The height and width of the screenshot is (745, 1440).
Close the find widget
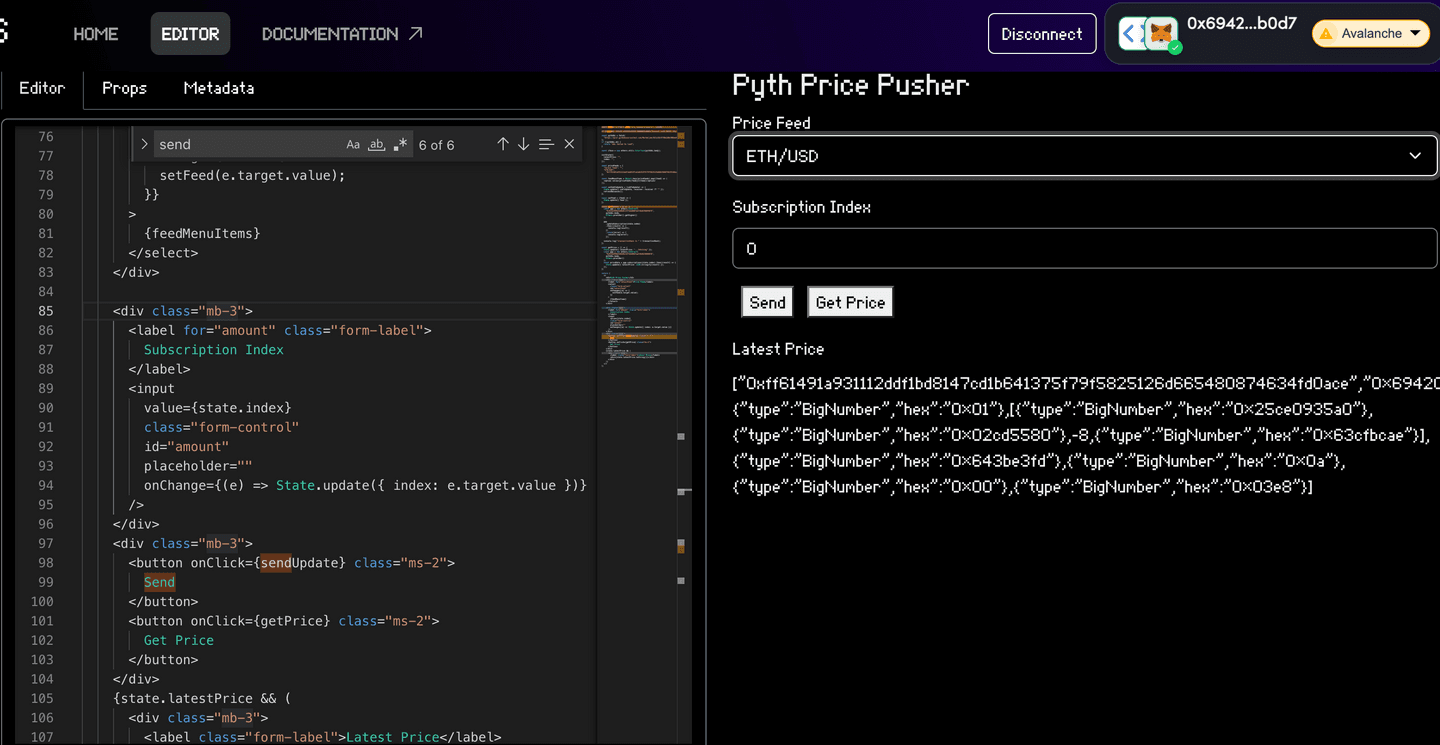pos(569,144)
